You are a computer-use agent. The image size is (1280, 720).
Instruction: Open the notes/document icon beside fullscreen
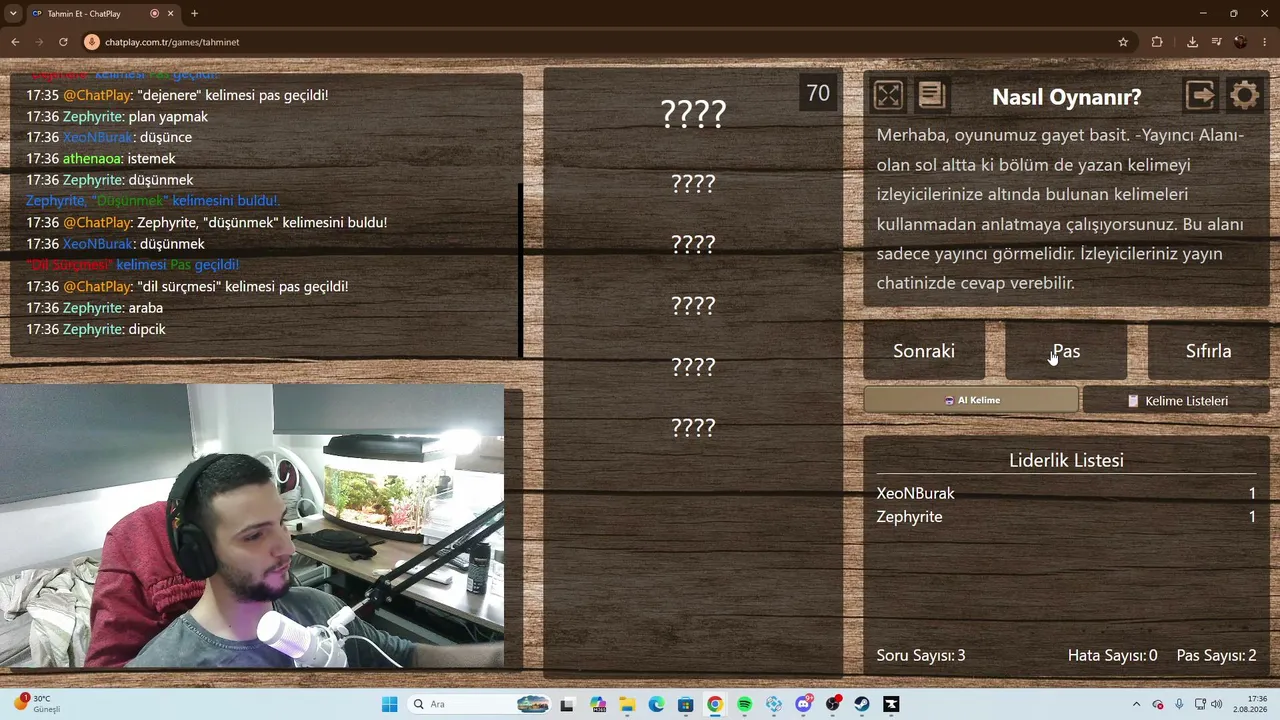click(931, 95)
